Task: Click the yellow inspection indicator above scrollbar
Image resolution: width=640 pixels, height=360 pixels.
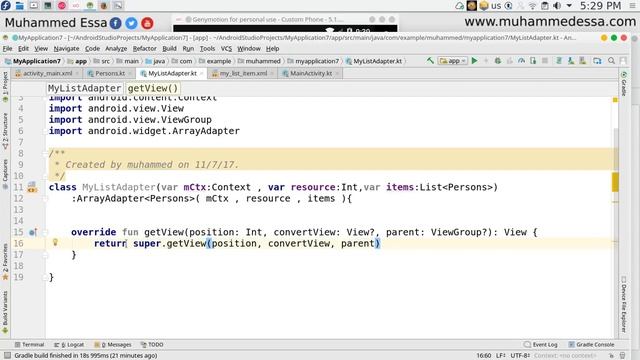Action: [615, 100]
